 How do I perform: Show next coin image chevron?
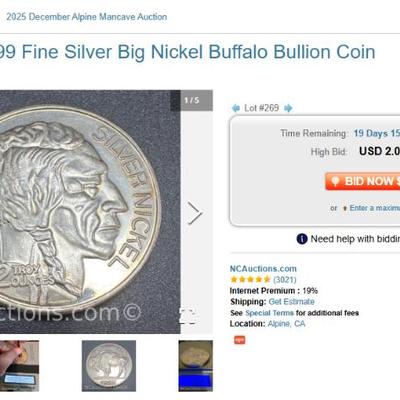pos(195,213)
